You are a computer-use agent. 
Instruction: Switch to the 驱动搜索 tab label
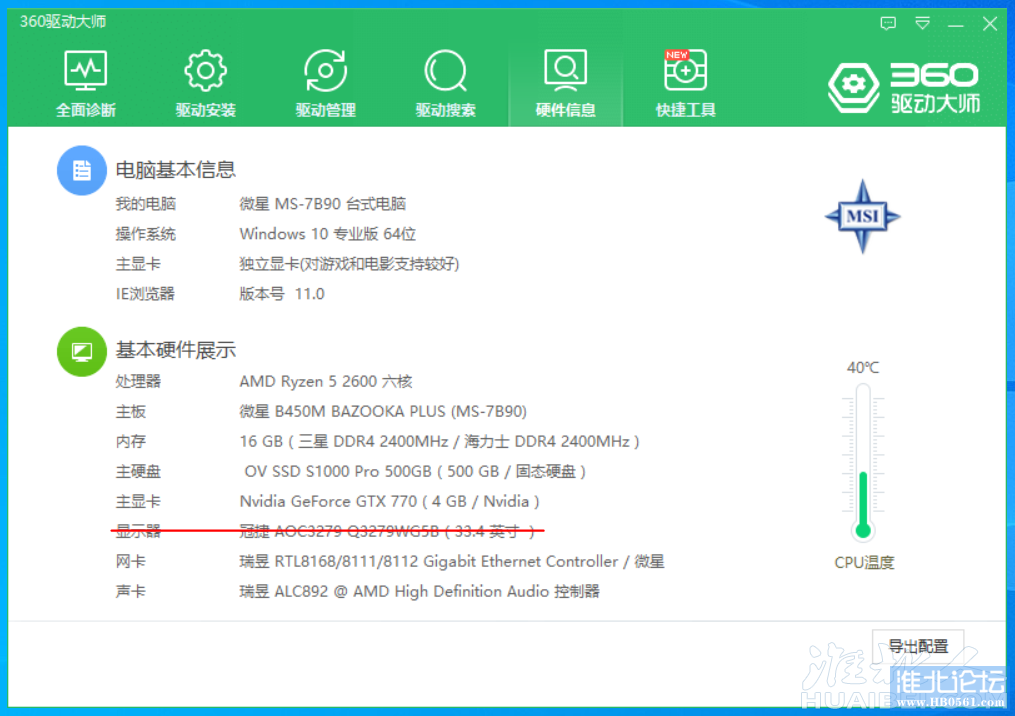click(445, 110)
